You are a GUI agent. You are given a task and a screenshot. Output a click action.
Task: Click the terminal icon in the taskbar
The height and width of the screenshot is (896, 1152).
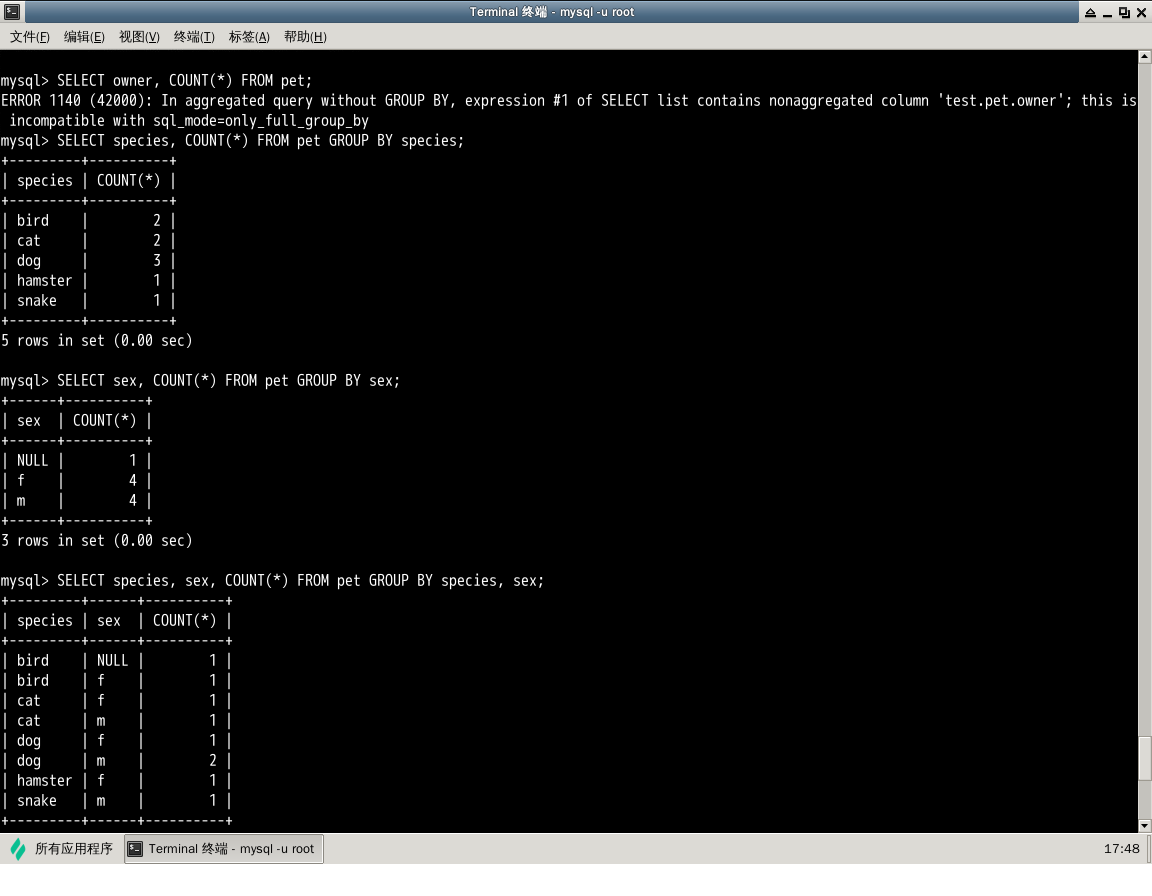(x=136, y=849)
